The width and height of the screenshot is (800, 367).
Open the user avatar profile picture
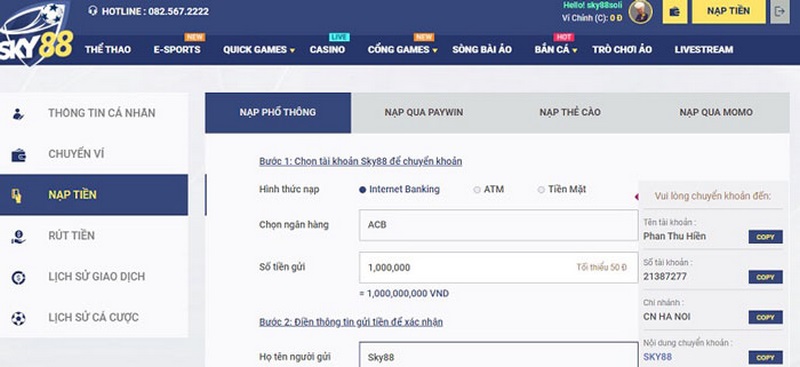640,12
